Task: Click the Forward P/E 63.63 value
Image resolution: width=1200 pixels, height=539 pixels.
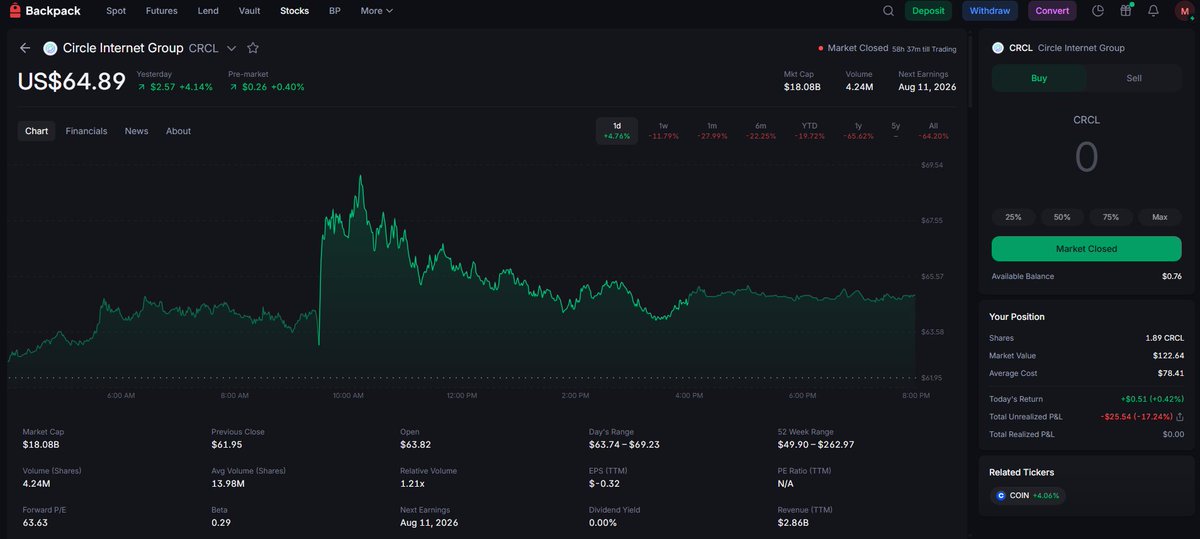Action: pyautogui.click(x=36, y=522)
